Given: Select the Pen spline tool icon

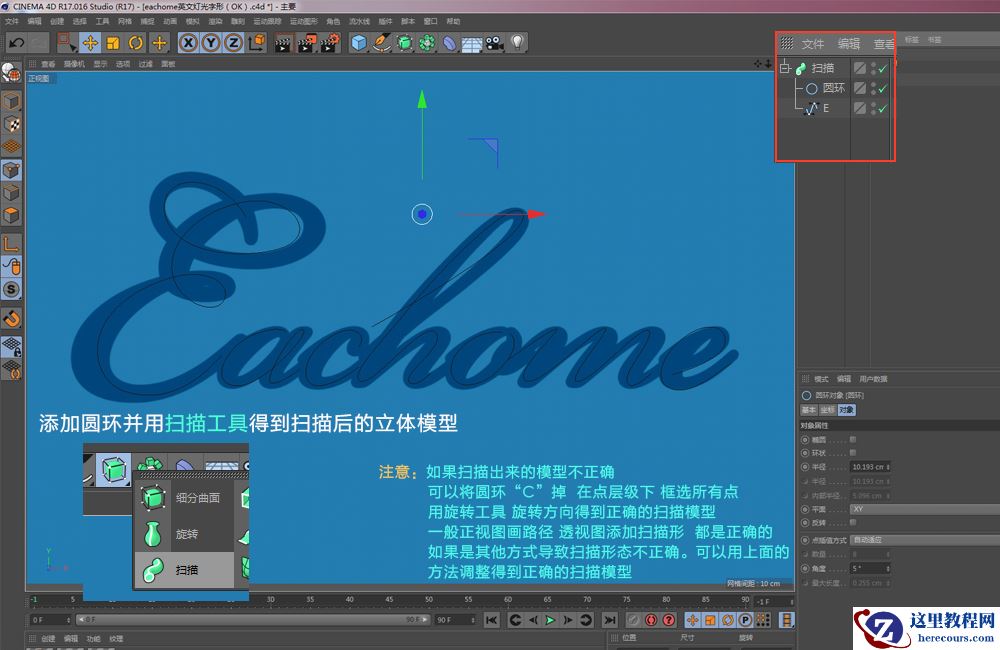Looking at the screenshot, I should [380, 43].
